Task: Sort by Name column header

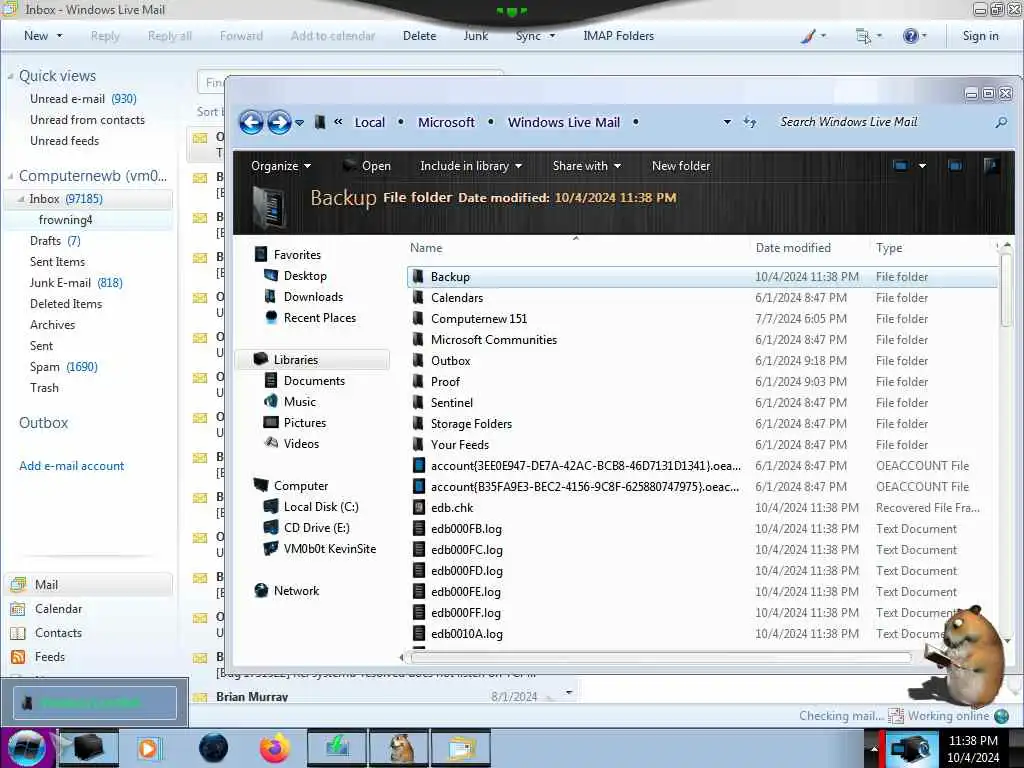Action: coord(426,248)
